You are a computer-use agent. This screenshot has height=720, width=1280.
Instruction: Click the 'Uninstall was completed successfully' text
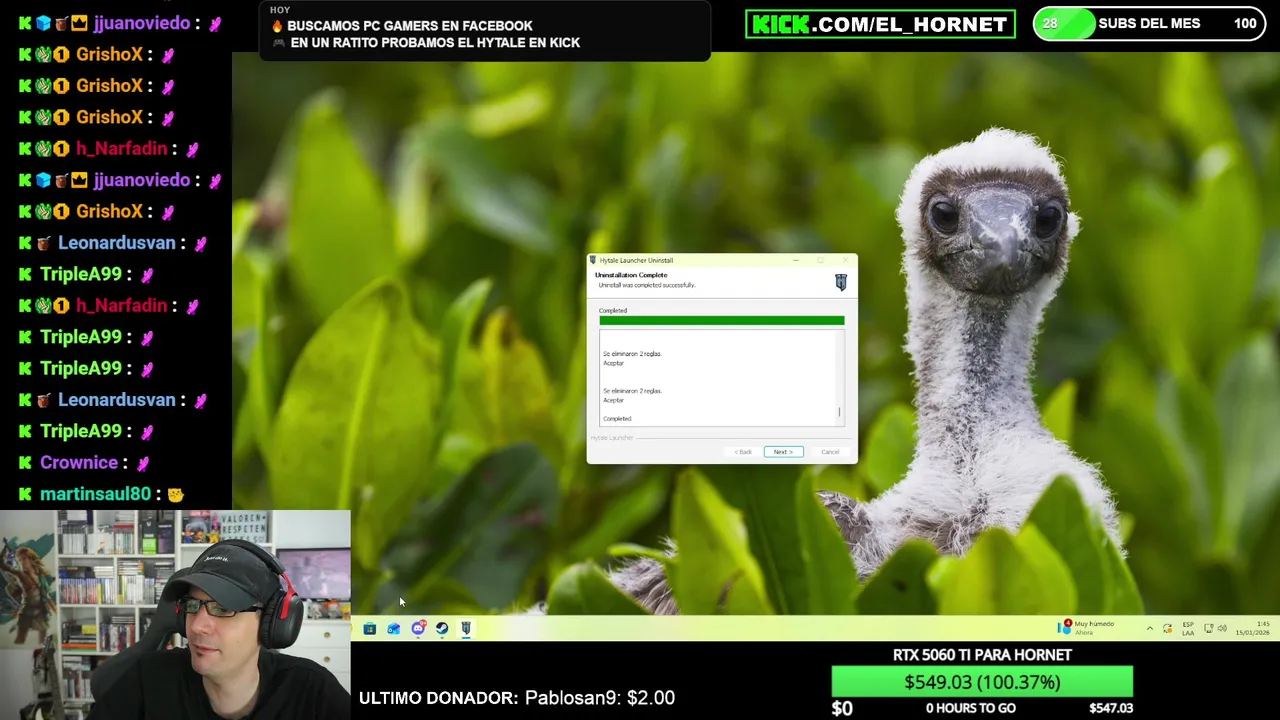click(646, 285)
